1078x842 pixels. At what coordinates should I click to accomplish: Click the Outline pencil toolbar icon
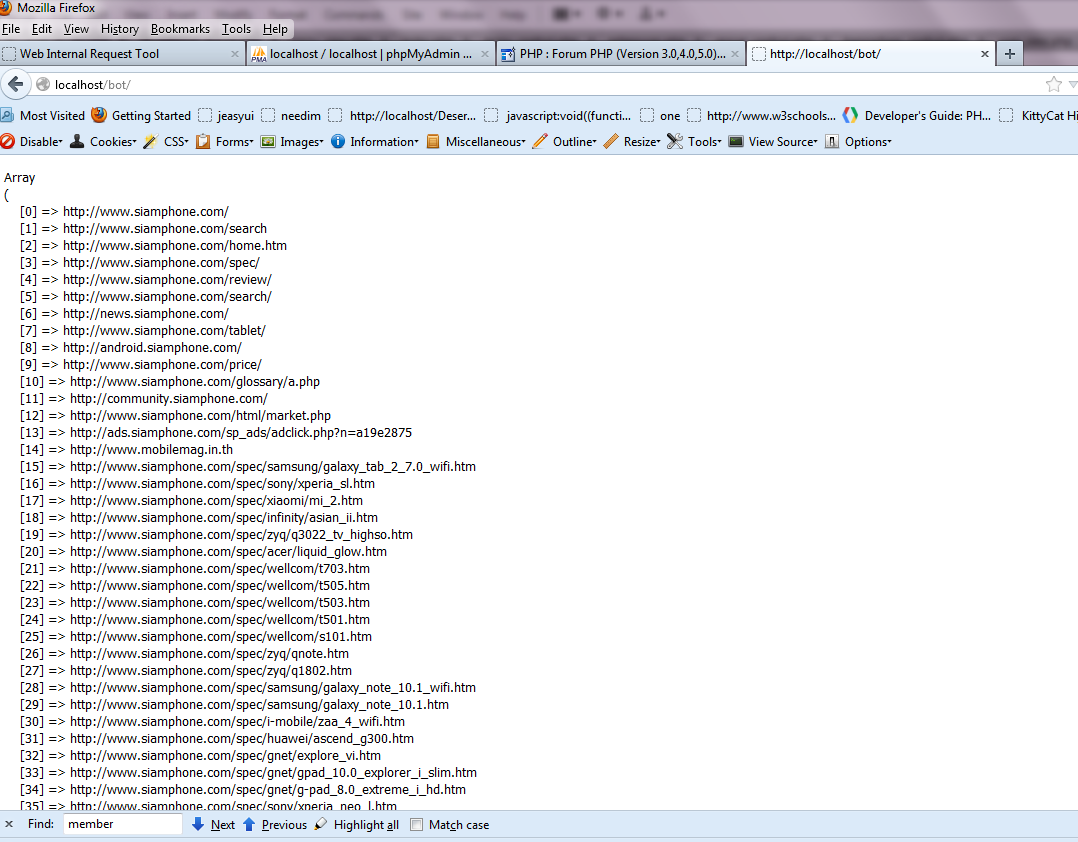coord(540,142)
